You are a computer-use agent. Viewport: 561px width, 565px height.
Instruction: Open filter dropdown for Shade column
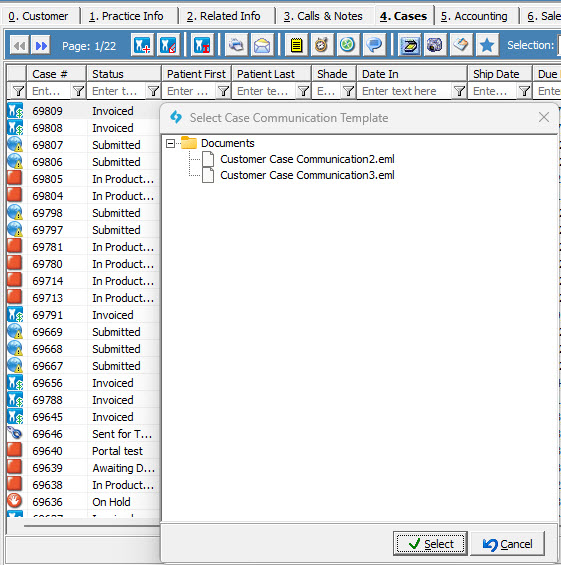pyautogui.click(x=348, y=91)
